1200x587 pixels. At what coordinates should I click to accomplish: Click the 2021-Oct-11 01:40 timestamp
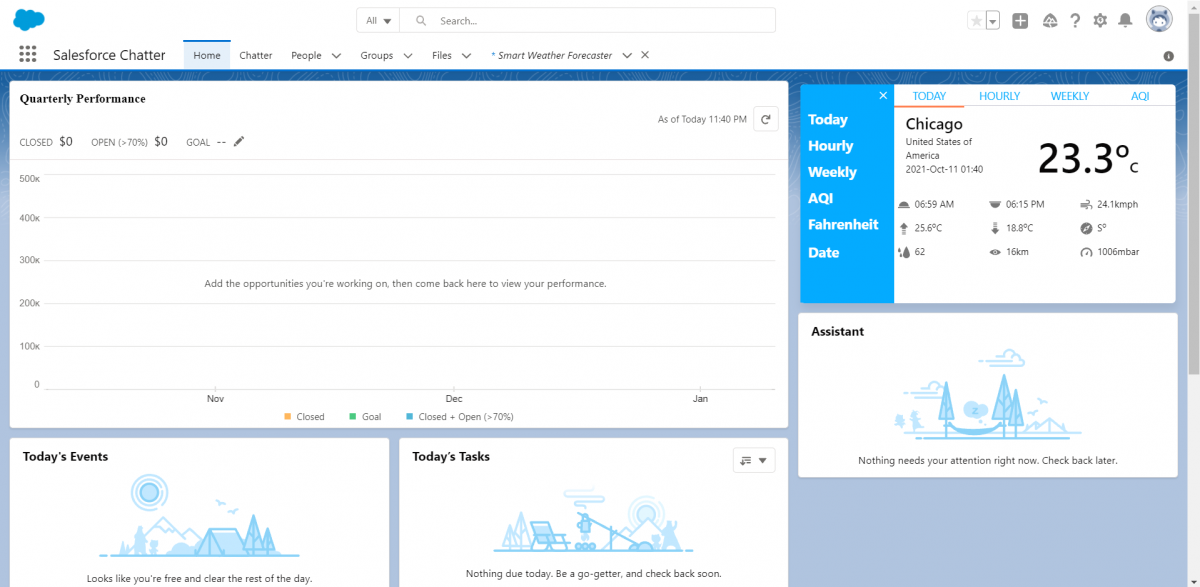944,170
